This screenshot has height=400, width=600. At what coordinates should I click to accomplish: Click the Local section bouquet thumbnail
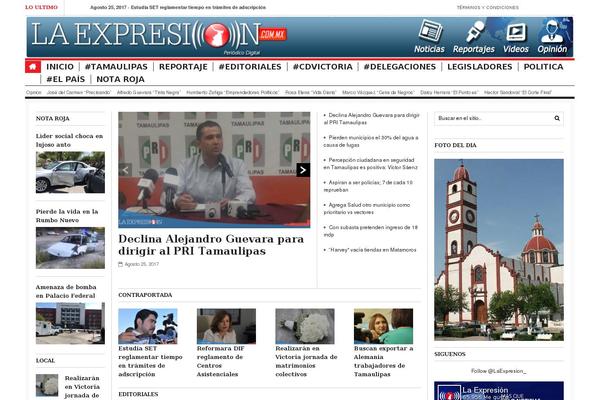[x=47, y=385]
